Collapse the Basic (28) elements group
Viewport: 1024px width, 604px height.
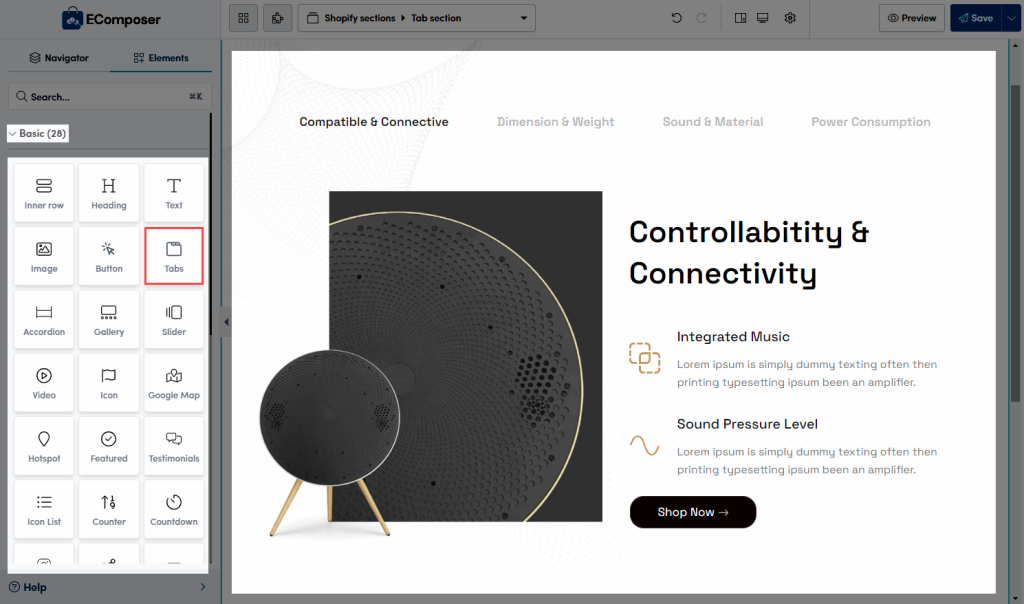point(38,134)
